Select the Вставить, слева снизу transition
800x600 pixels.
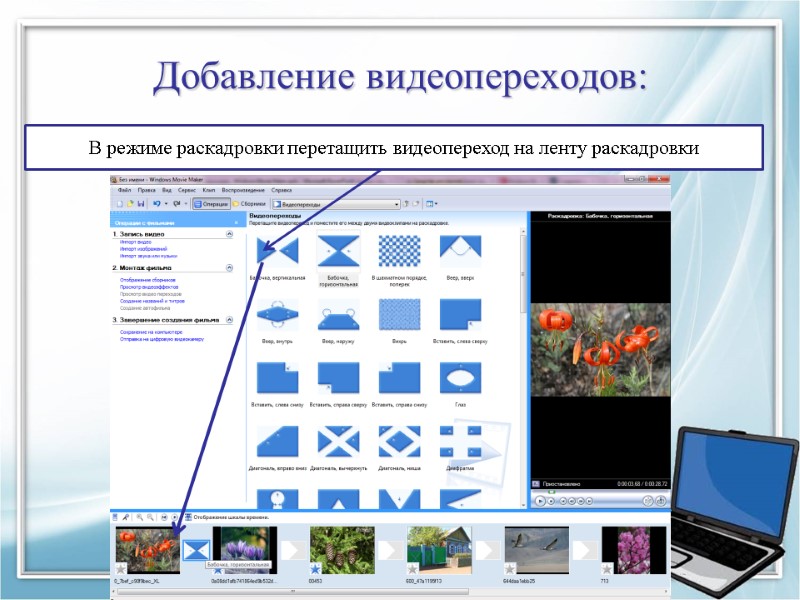click(277, 378)
